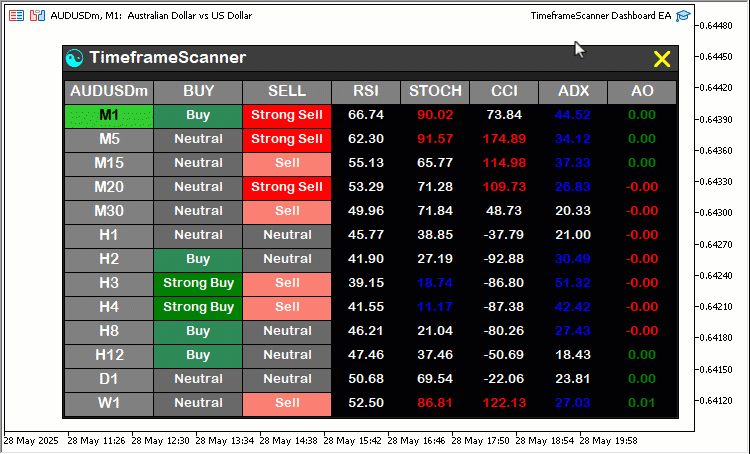
Task: Select the M5 timeframe button
Action: point(109,140)
